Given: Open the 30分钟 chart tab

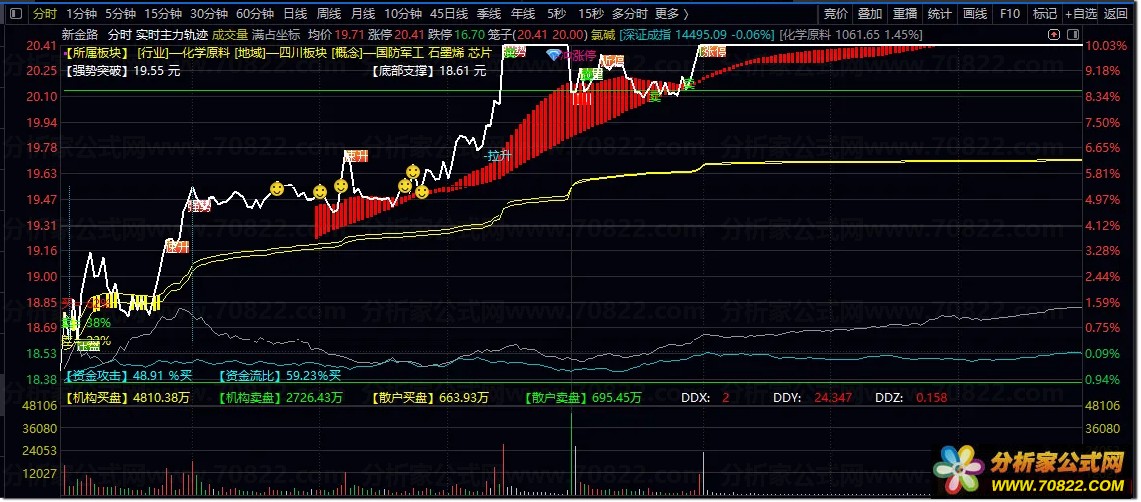Looking at the screenshot, I should click(209, 13).
